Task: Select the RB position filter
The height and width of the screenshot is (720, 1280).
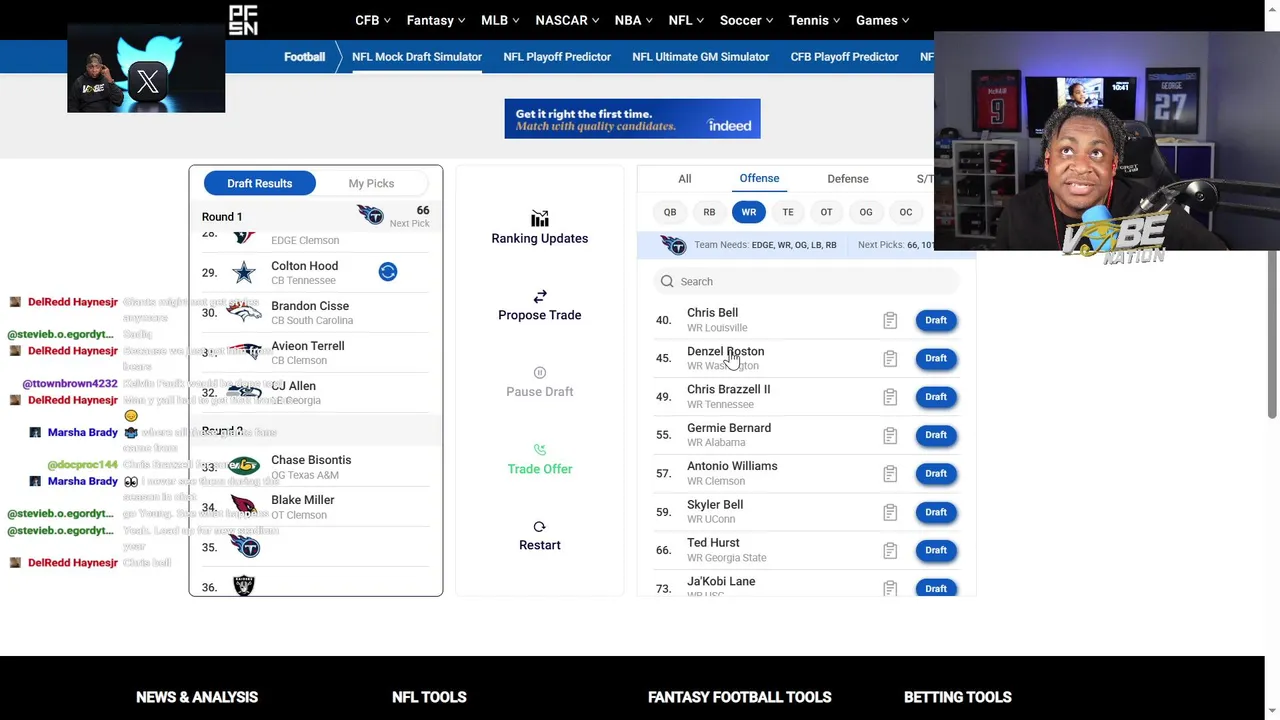Action: pos(709,212)
